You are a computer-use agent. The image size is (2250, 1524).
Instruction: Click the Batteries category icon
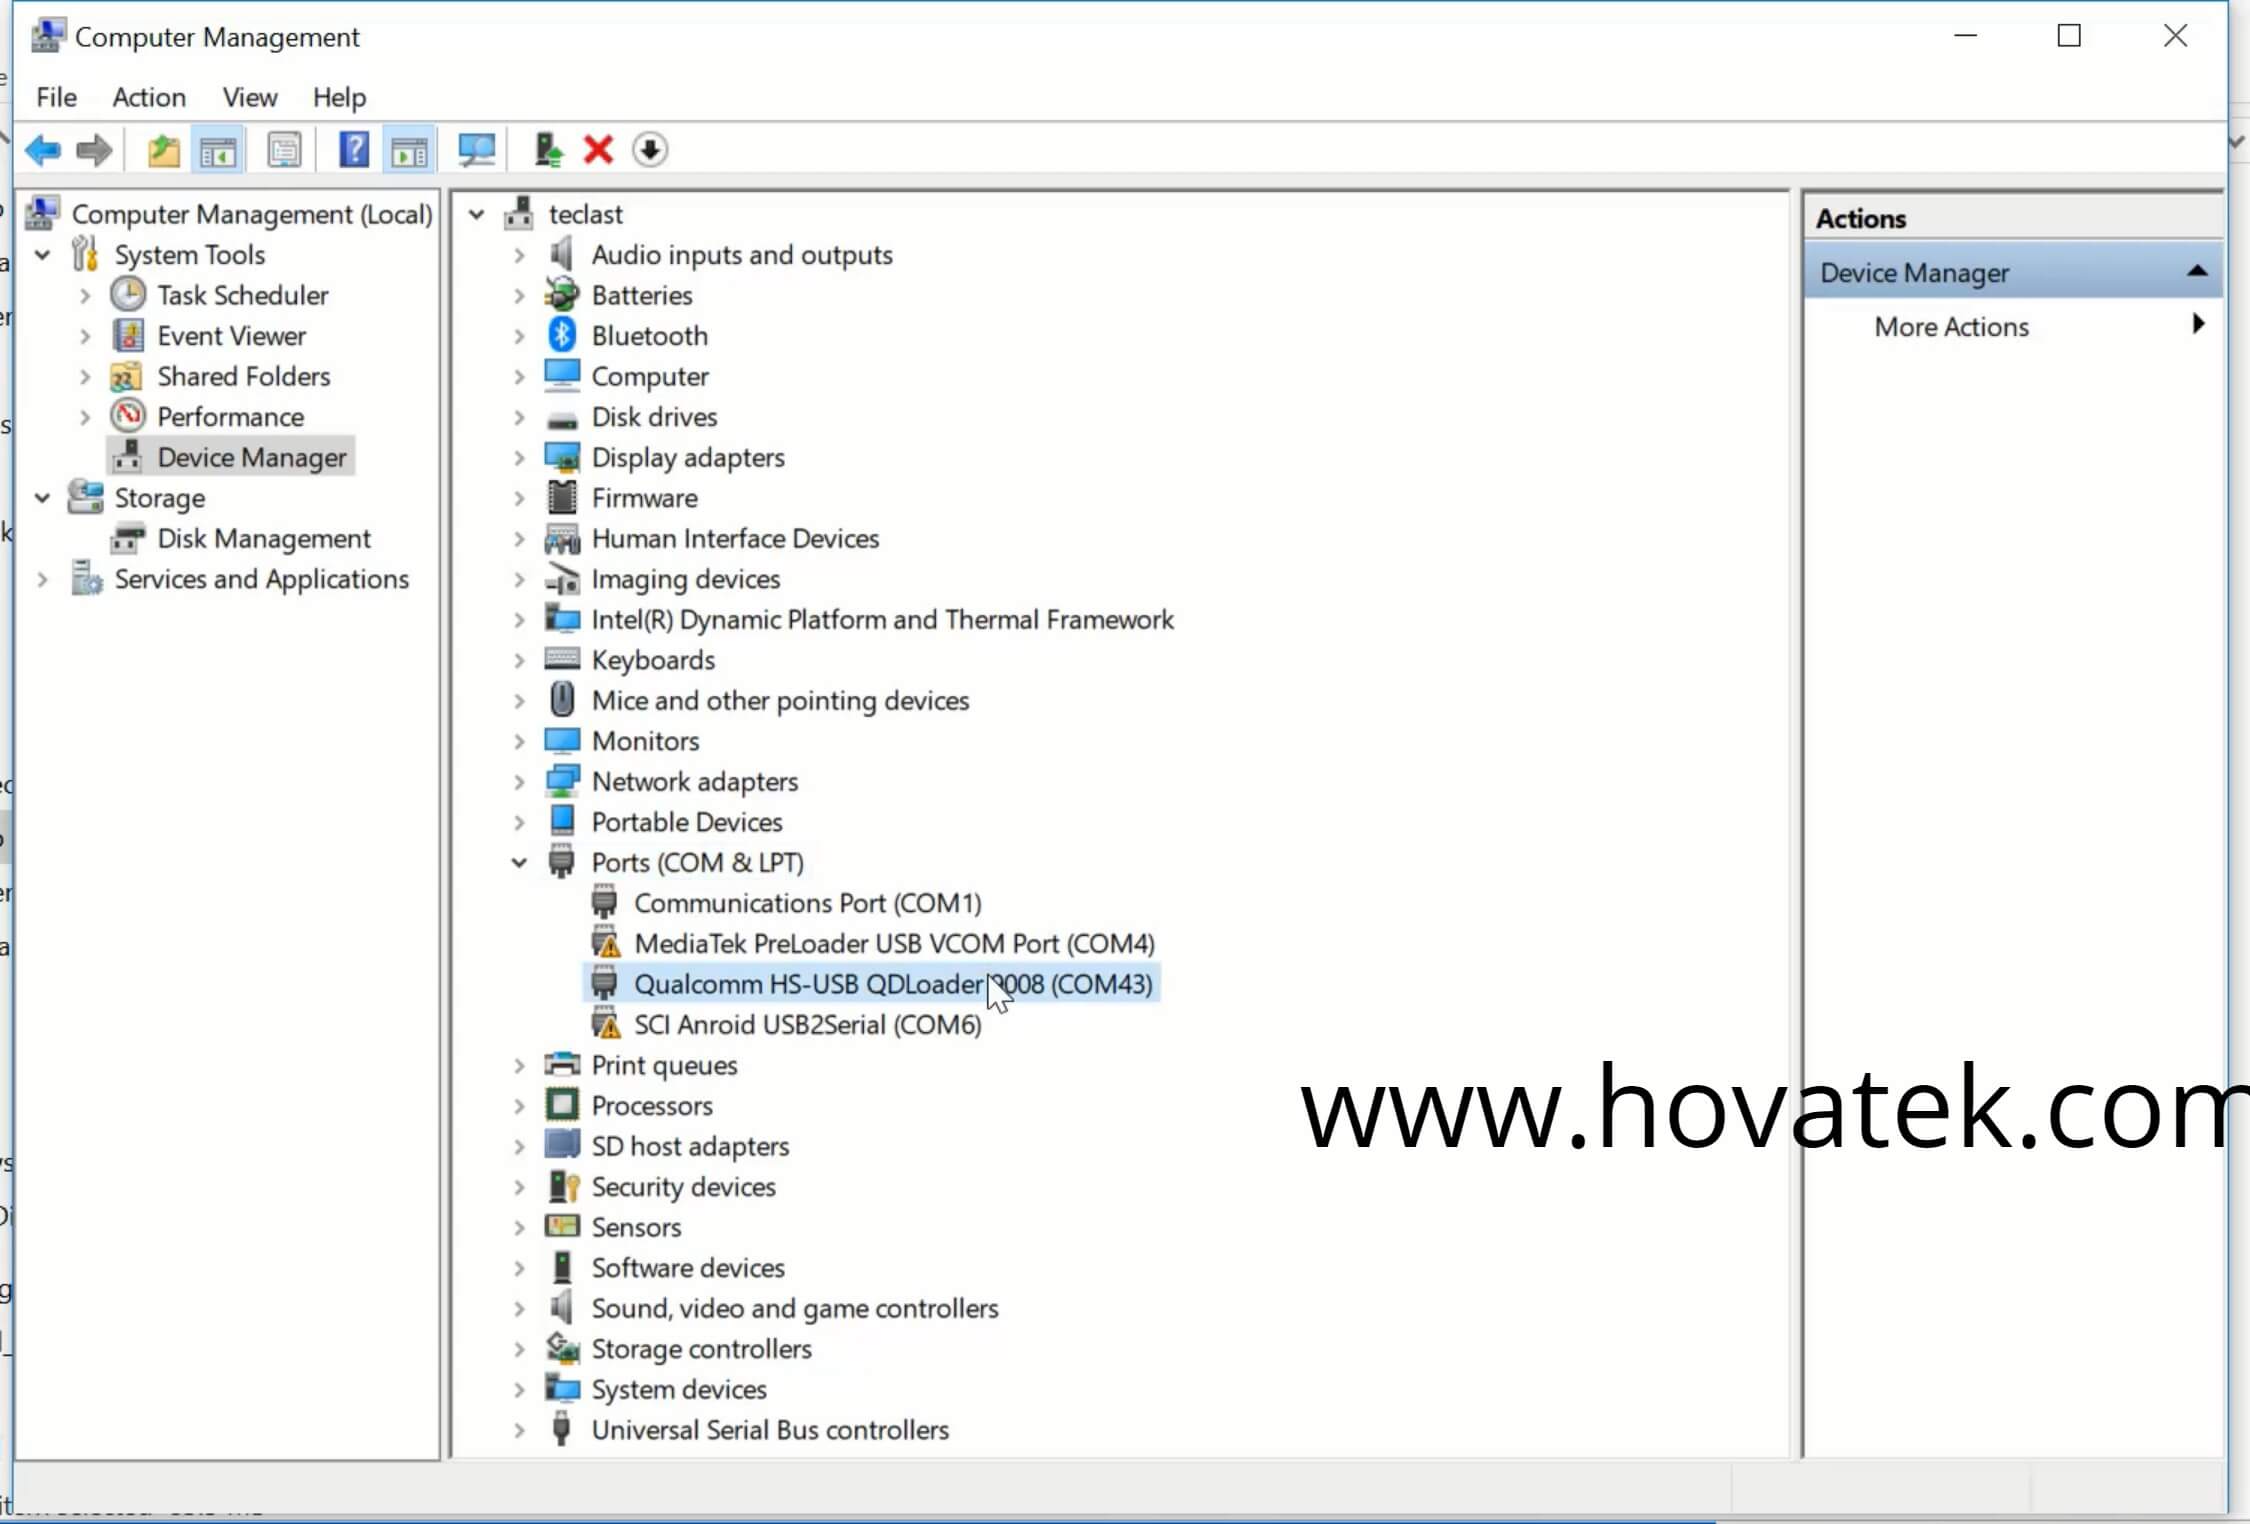562,295
